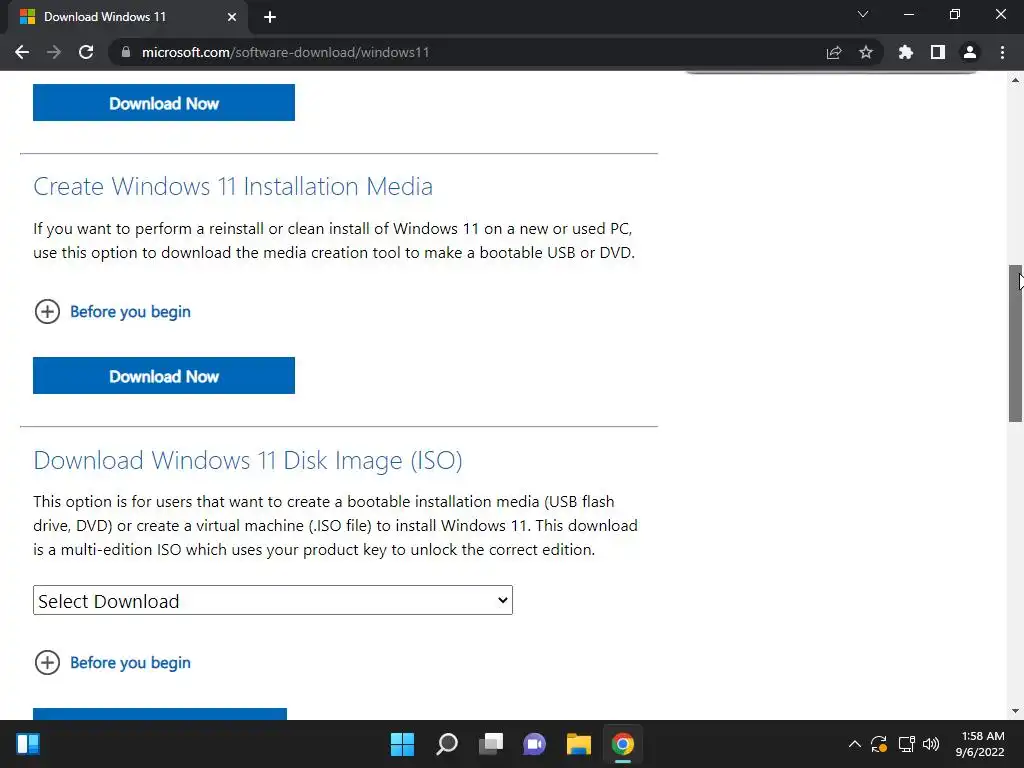The image size is (1024, 768).
Task: Open Task View on the taskbar
Action: tap(491, 744)
